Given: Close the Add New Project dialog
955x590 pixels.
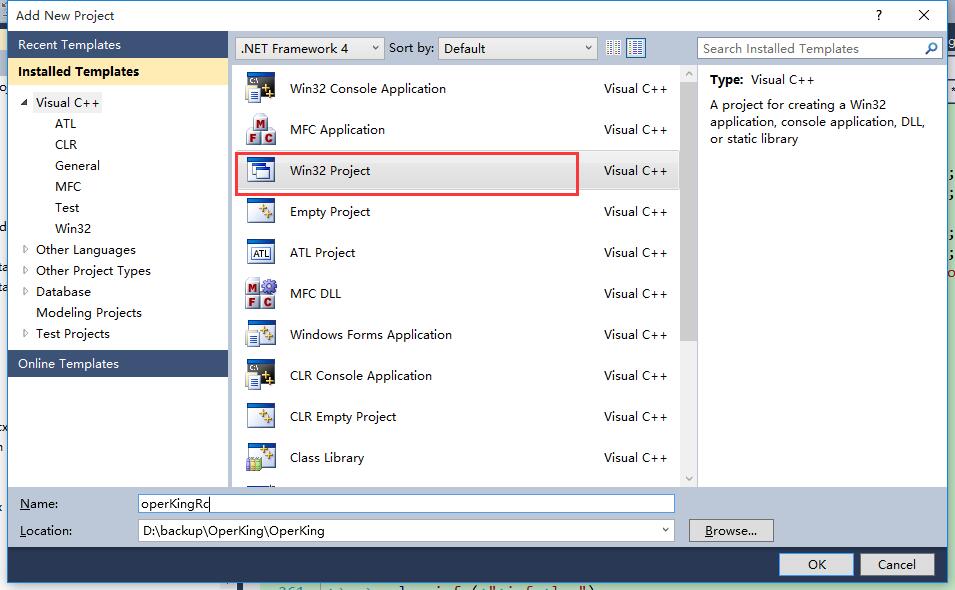Looking at the screenshot, I should click(x=924, y=15).
